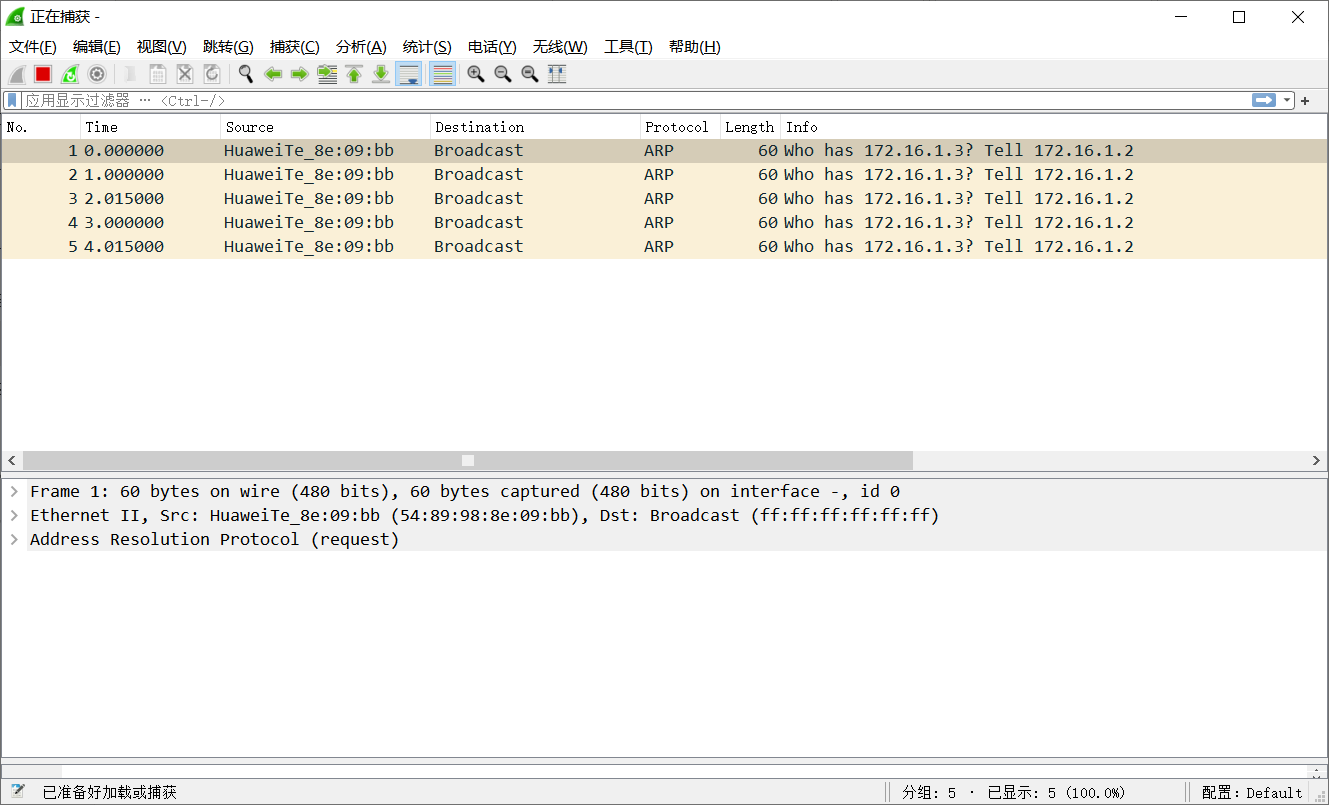The height and width of the screenshot is (805, 1329).
Task: Open the 编辑(E) menu
Action: [x=96, y=47]
